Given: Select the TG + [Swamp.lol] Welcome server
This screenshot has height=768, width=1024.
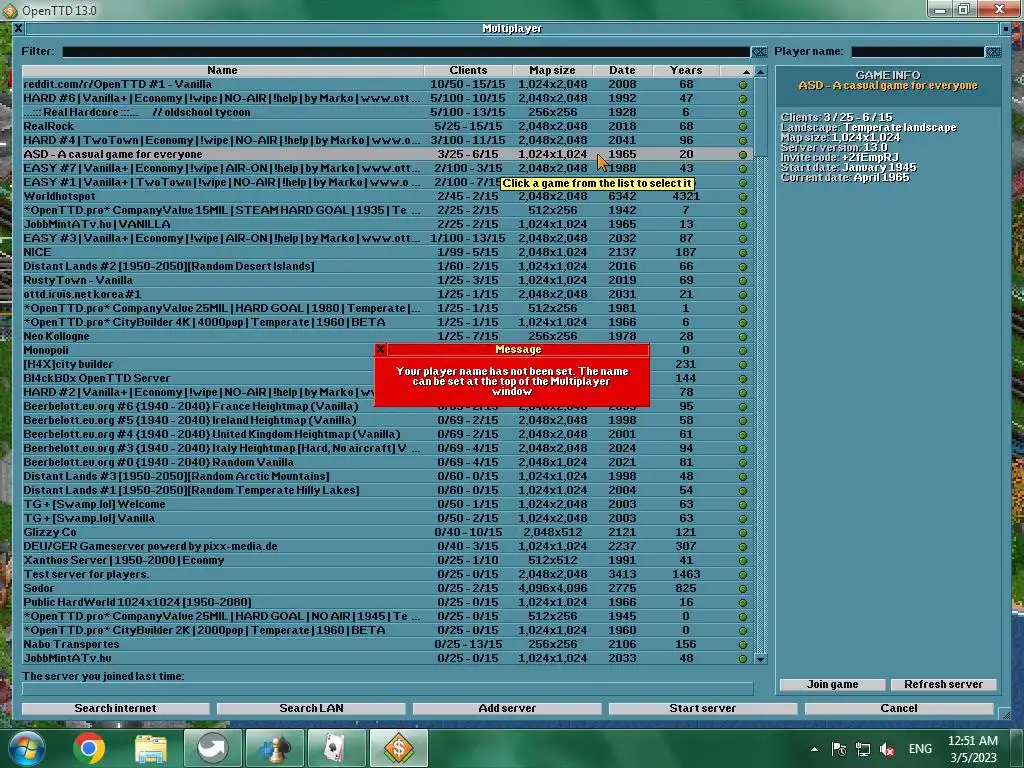Looking at the screenshot, I should [x=387, y=505].
